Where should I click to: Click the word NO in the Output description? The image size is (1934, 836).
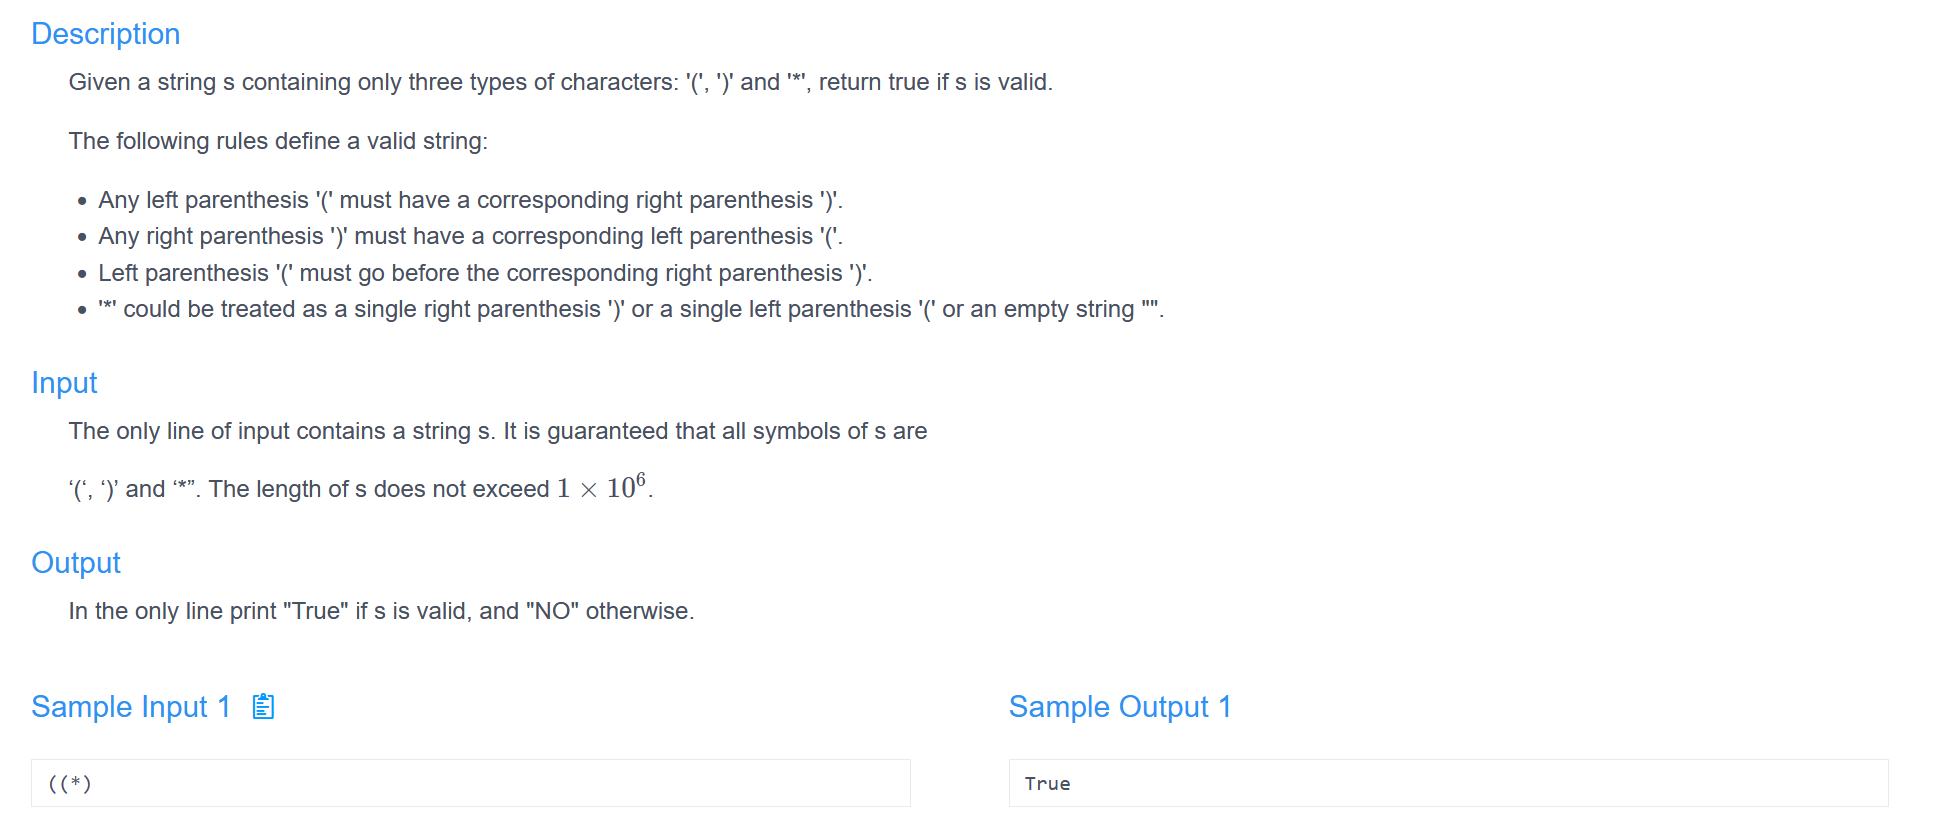pos(553,610)
